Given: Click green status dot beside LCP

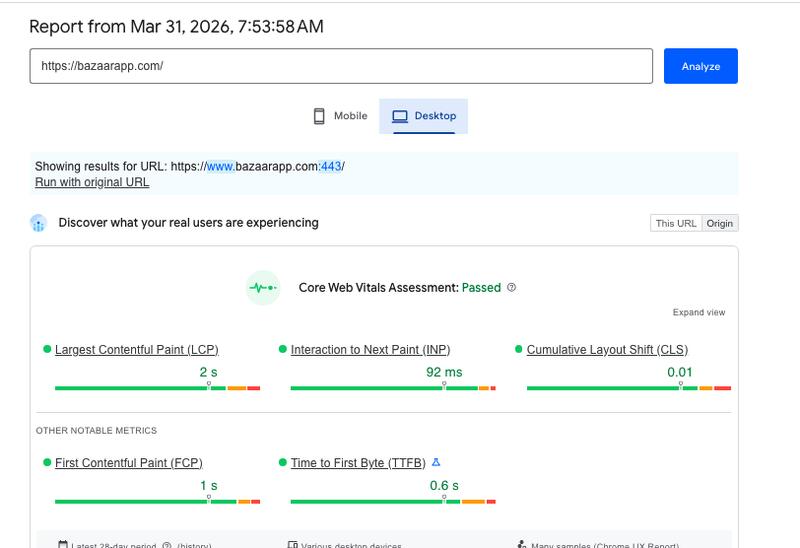Looking at the screenshot, I should [47, 349].
